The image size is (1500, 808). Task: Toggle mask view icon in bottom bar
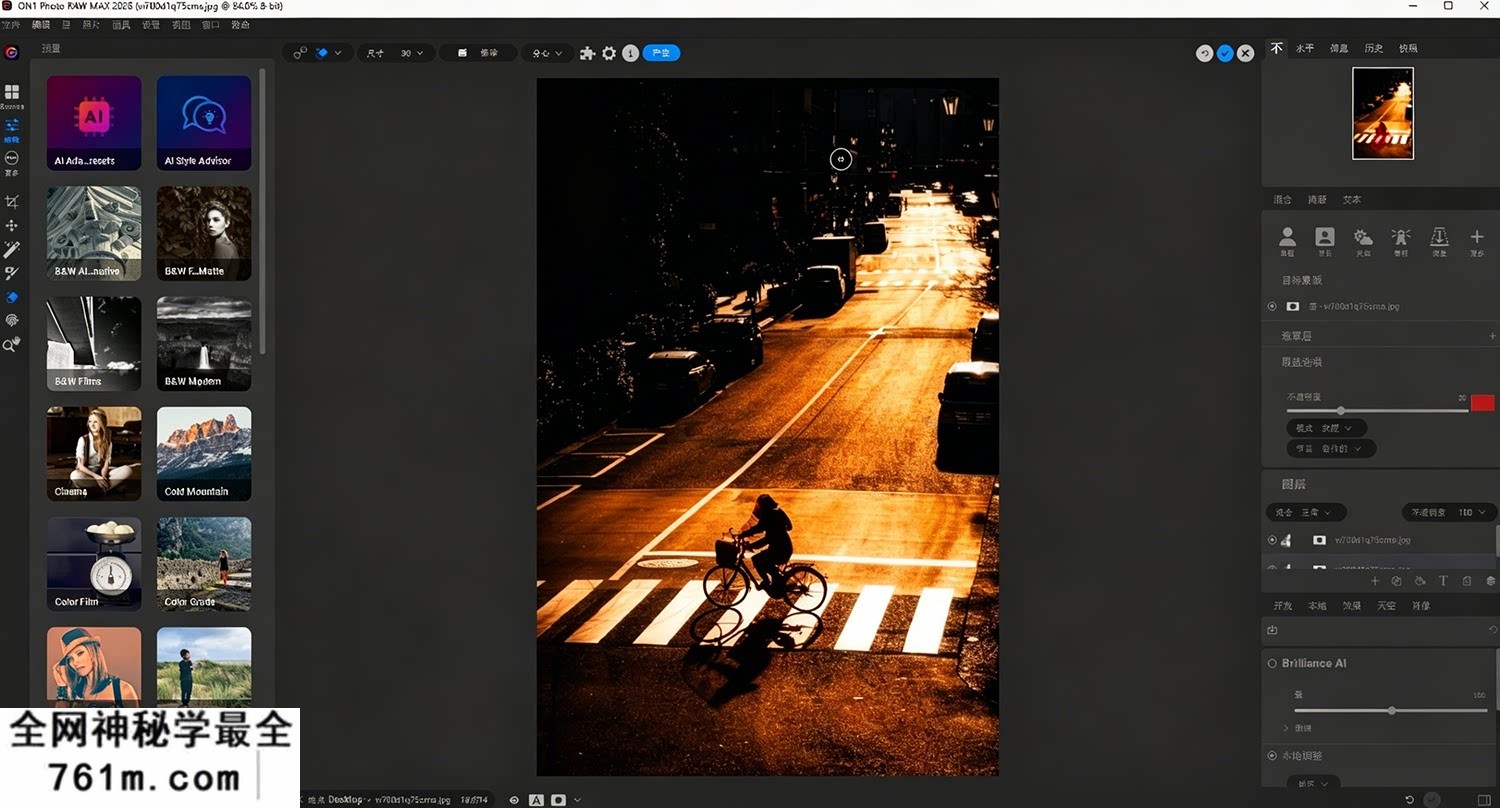coord(558,800)
